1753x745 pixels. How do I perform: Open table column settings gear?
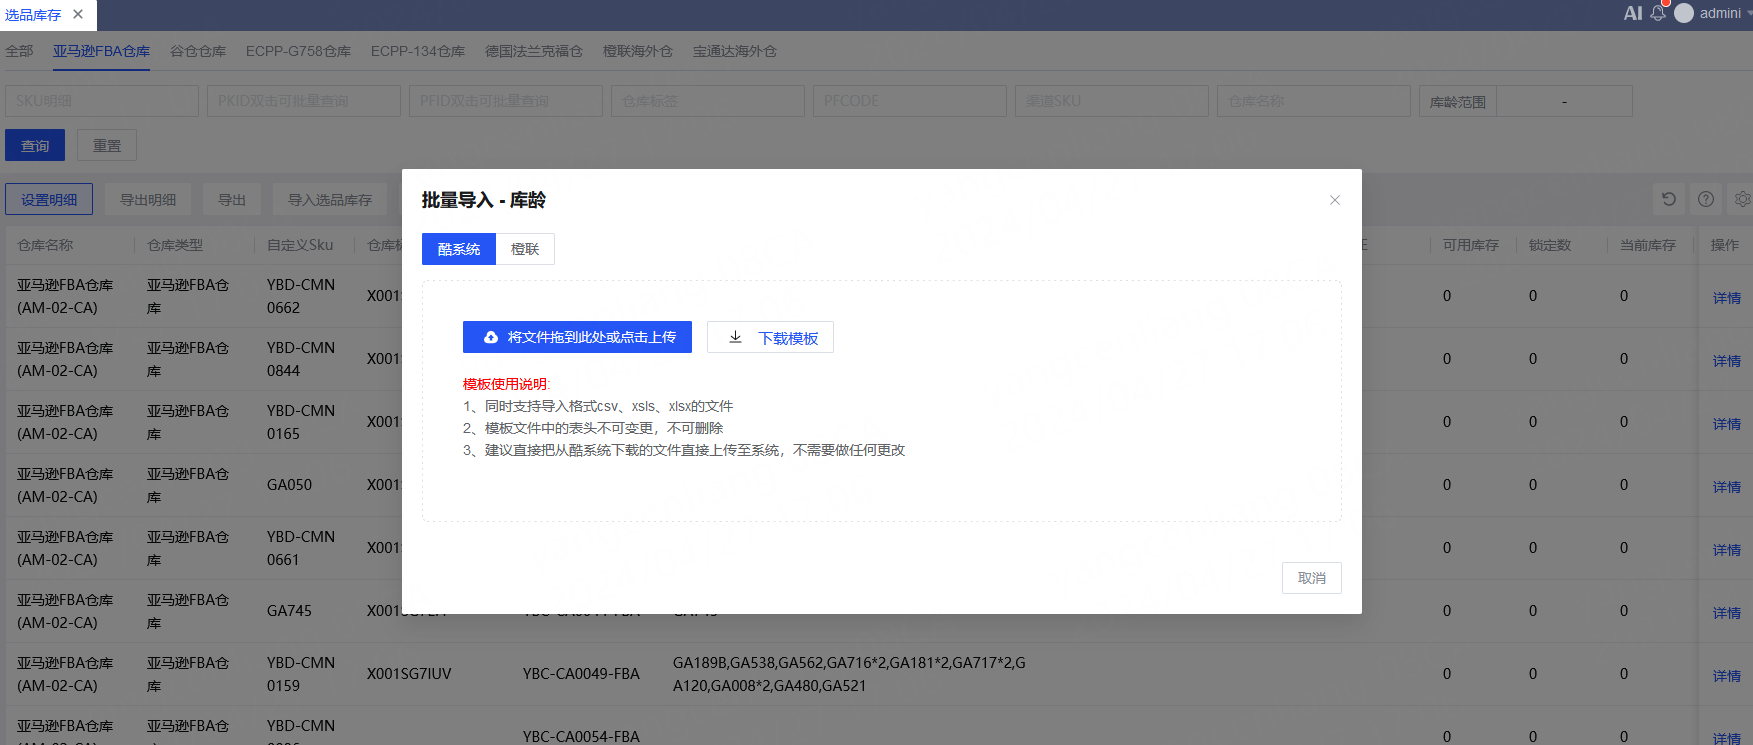(1742, 199)
